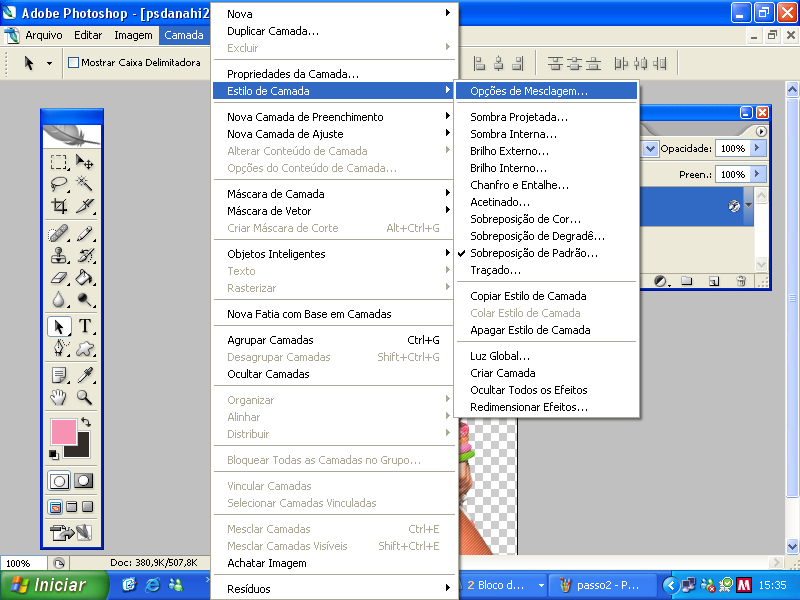Select the Healing Brush tool
800x600 pixels.
pyautogui.click(x=59, y=234)
